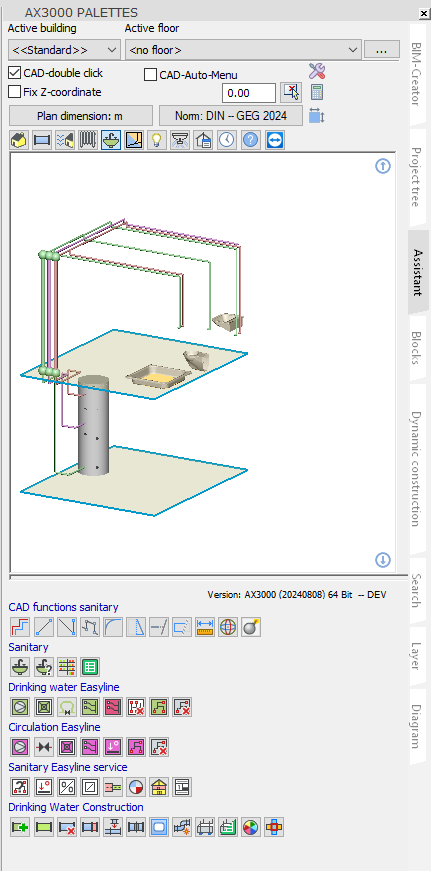This screenshot has width=431, height=871.
Task: Select the yellow house building icon
Action: coord(19,140)
